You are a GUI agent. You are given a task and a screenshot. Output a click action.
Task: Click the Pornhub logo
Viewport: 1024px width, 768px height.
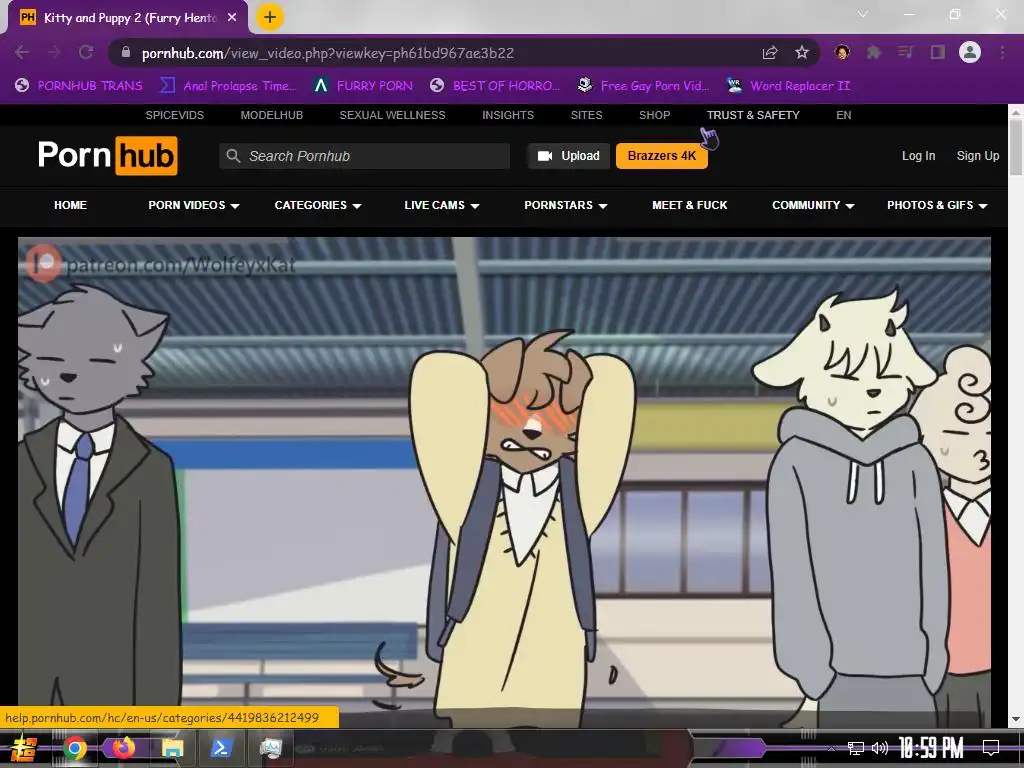107,155
